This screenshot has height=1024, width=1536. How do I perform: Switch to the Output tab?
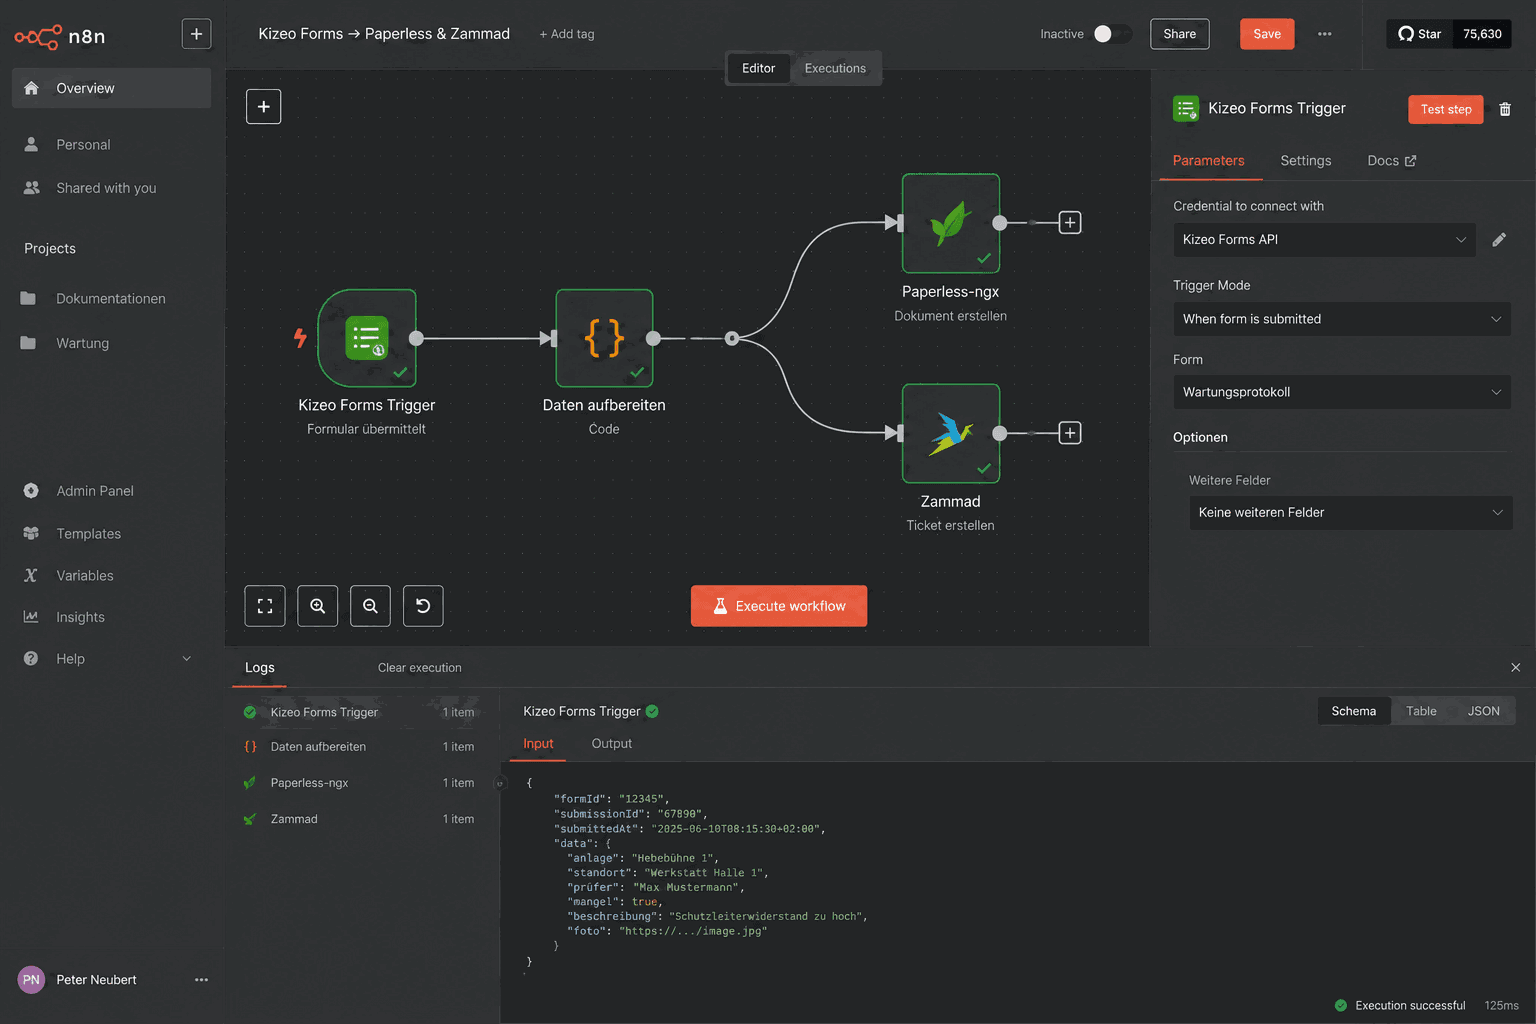click(611, 744)
